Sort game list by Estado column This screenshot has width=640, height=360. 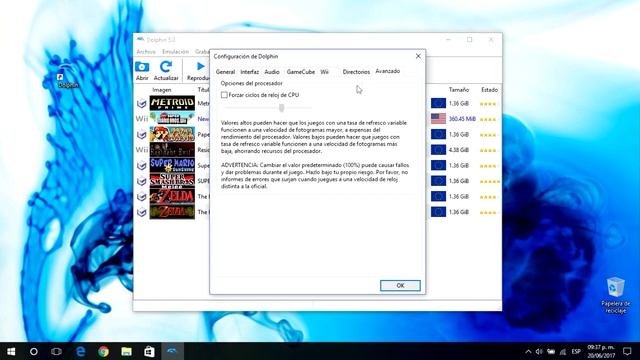(x=489, y=90)
